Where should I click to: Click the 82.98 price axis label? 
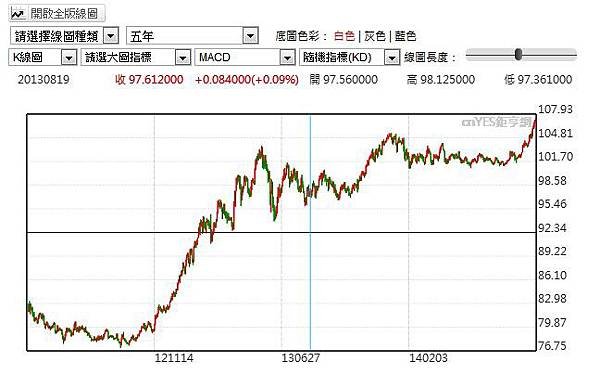click(553, 299)
